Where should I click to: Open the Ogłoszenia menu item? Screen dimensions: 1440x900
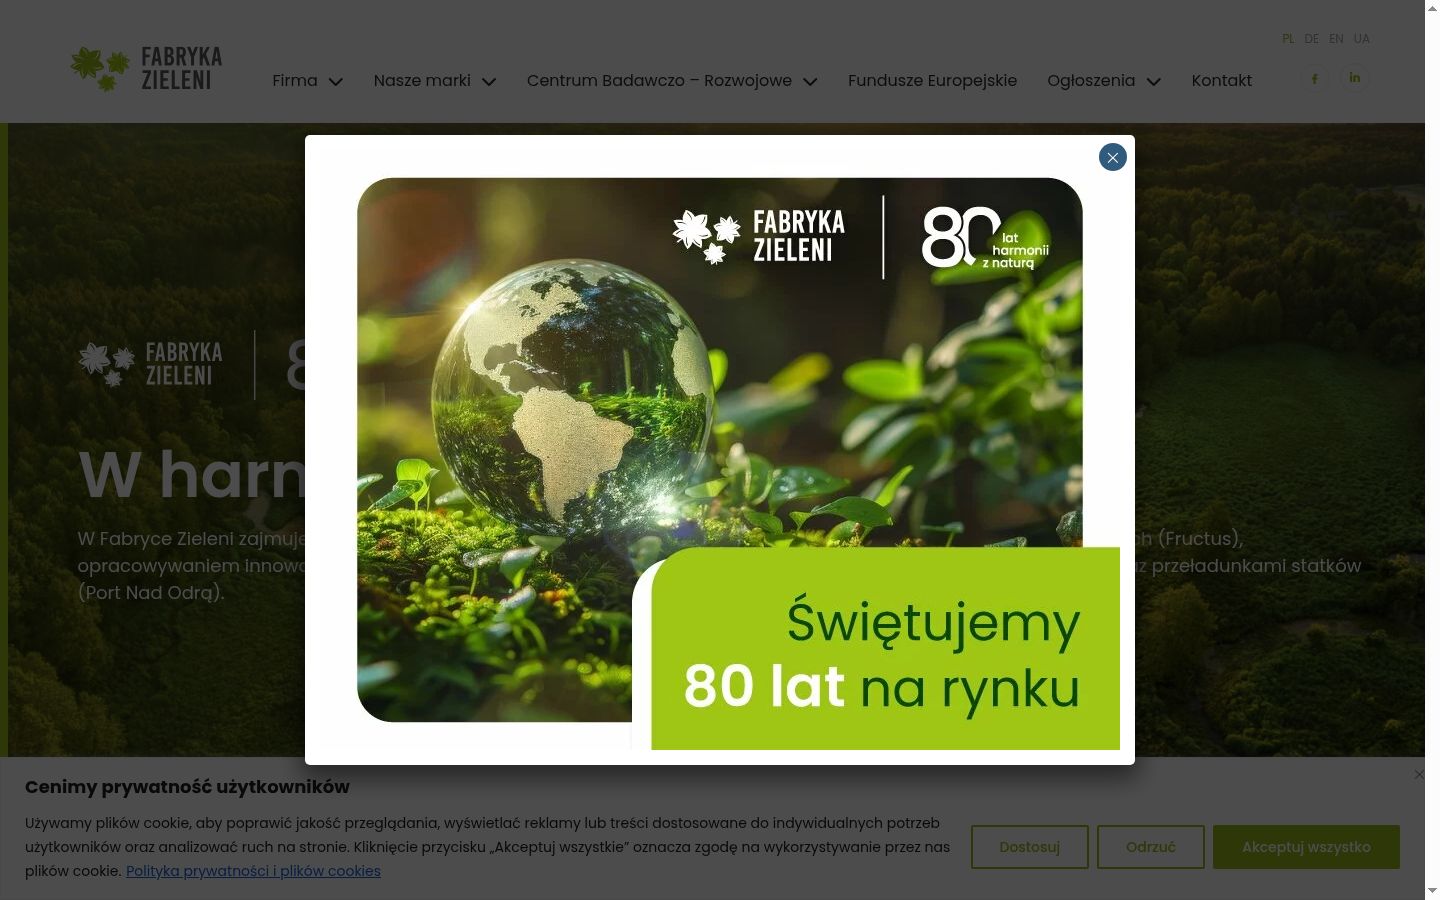pyautogui.click(x=1091, y=81)
